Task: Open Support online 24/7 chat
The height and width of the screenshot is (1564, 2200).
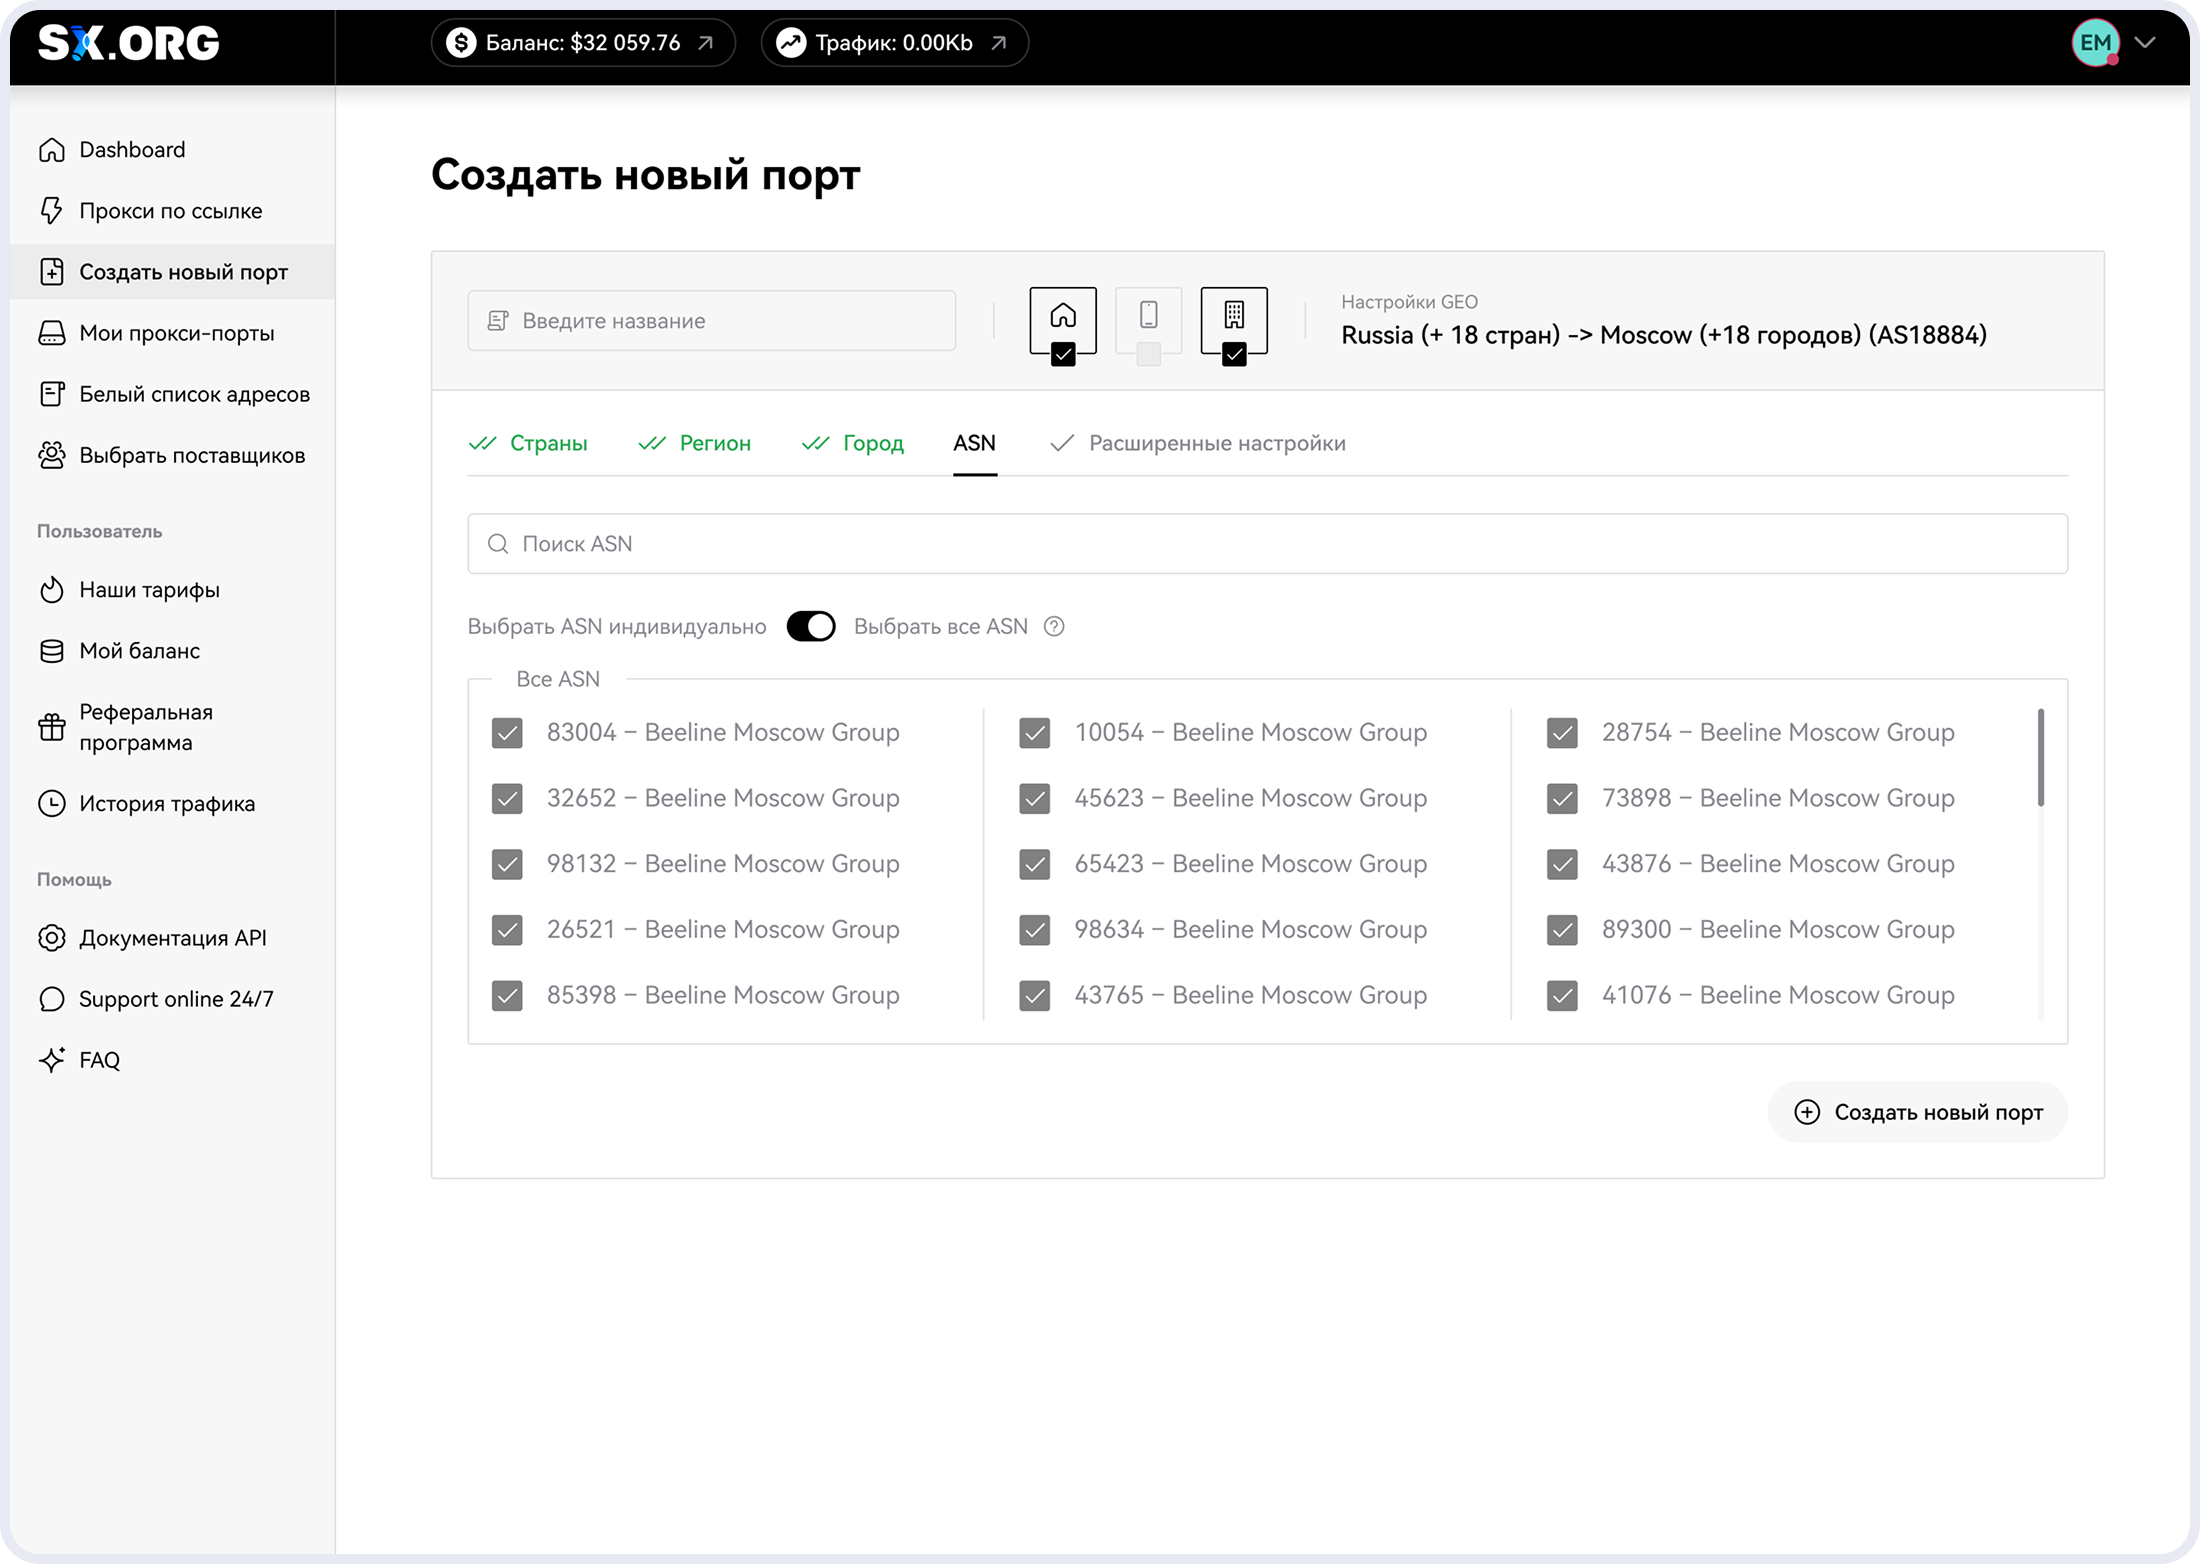Action: [x=176, y=999]
